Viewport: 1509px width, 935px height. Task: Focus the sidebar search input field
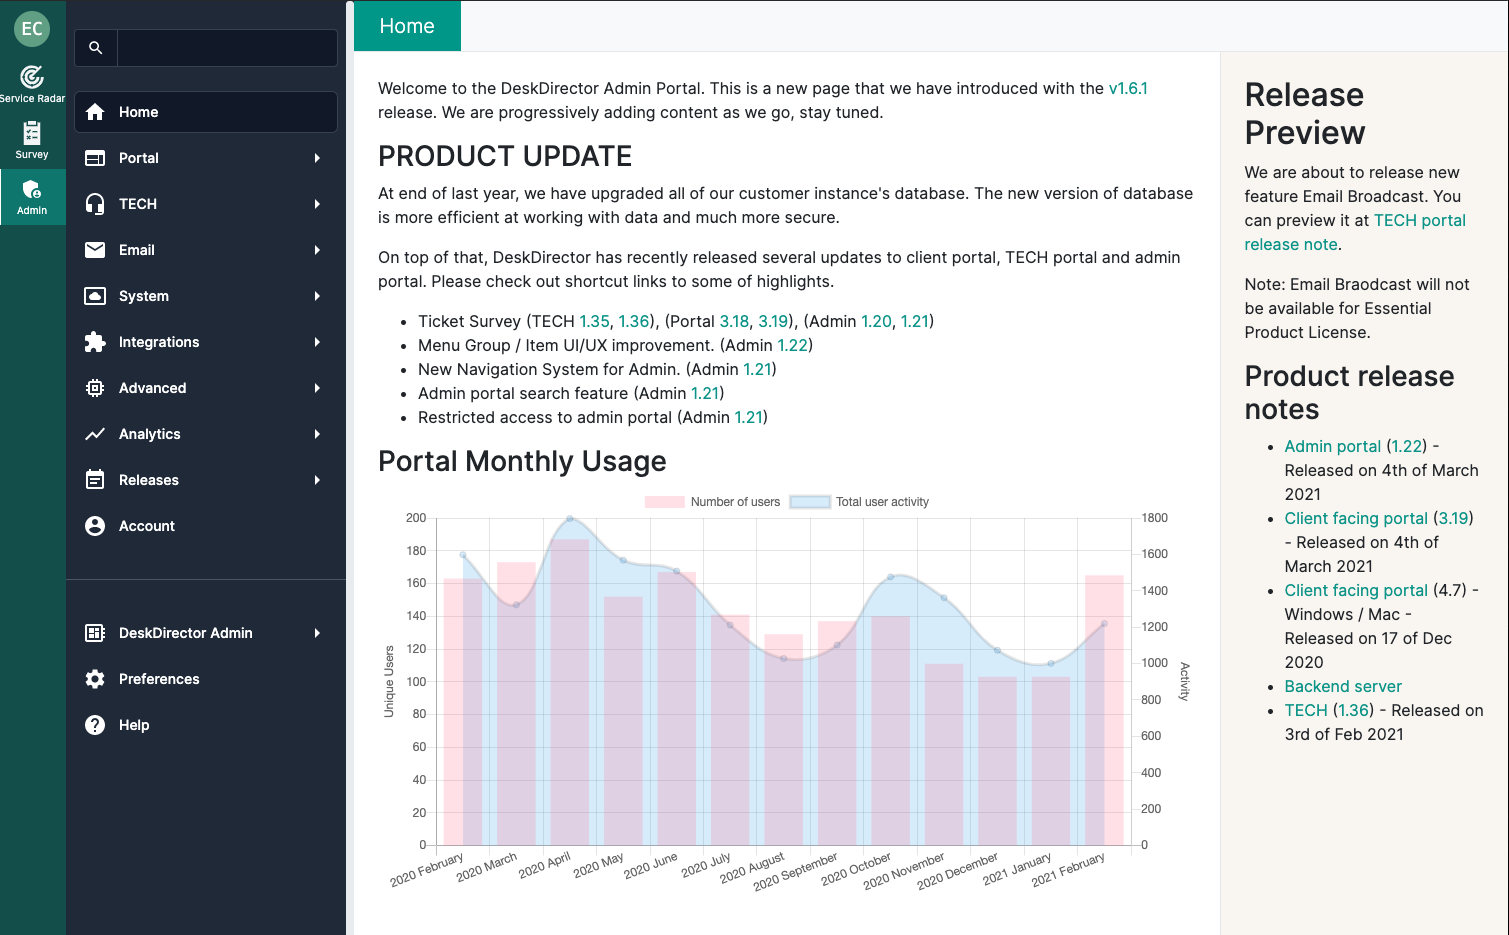pyautogui.click(x=227, y=48)
